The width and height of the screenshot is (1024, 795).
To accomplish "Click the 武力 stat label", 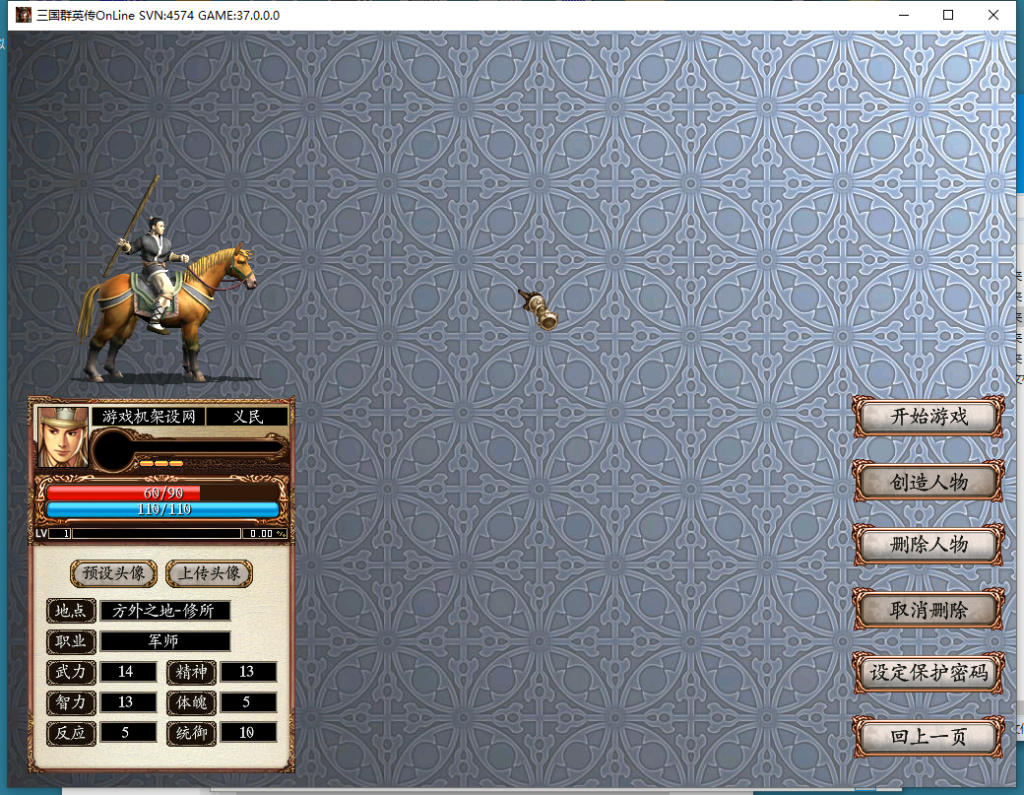I will 71,672.
